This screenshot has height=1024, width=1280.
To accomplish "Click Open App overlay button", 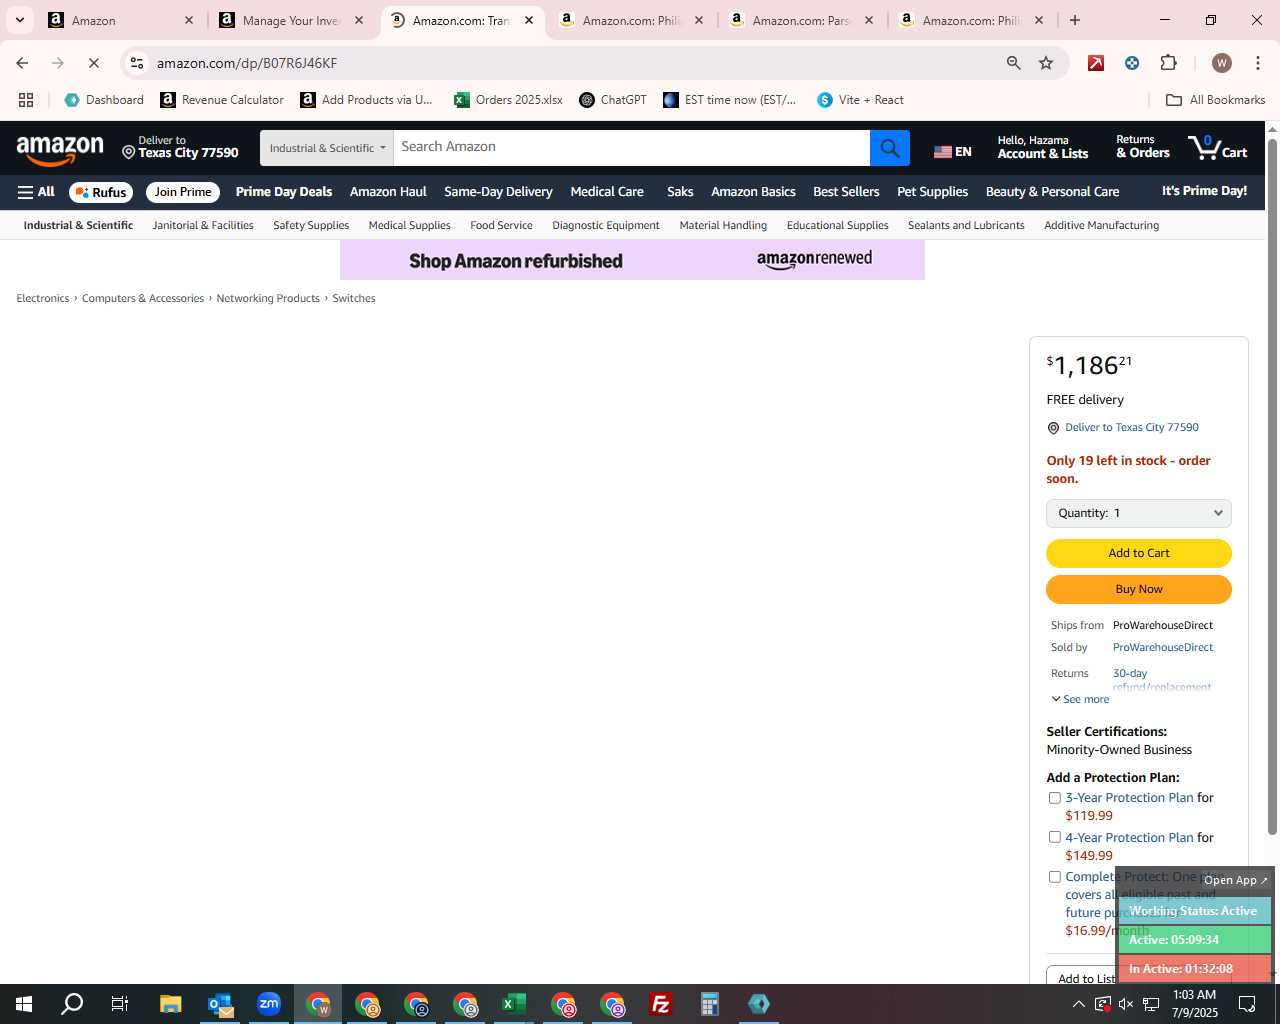I will pyautogui.click(x=1236, y=880).
